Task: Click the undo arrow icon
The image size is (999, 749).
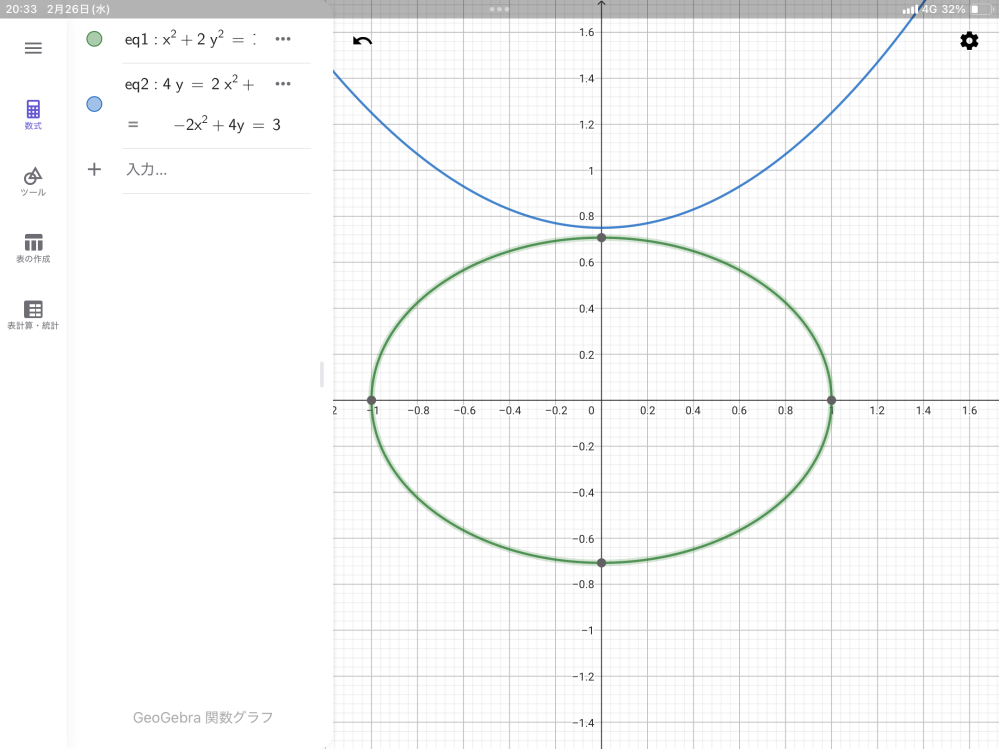Action: (362, 41)
